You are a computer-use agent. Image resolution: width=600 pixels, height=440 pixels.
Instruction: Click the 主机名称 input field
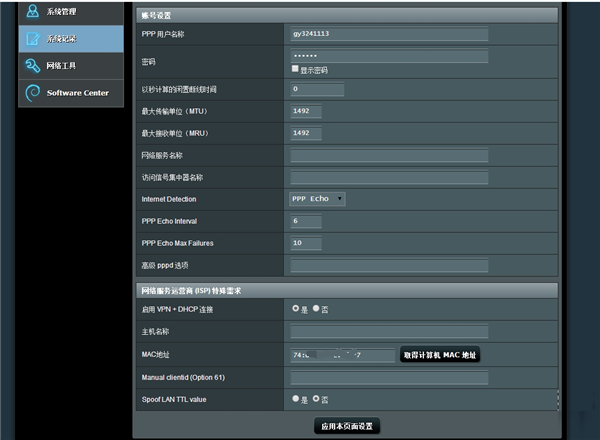pos(389,332)
